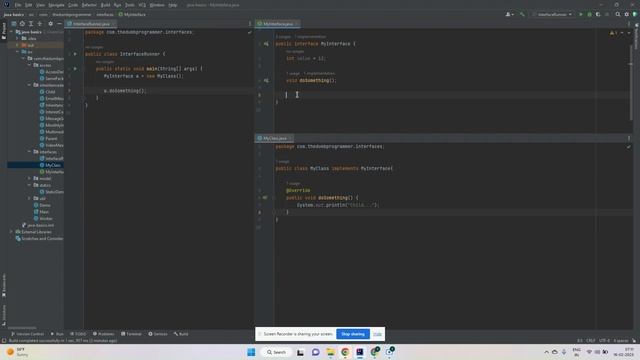Toggle the Services tool window
The height and width of the screenshot is (360, 640).
point(158,334)
